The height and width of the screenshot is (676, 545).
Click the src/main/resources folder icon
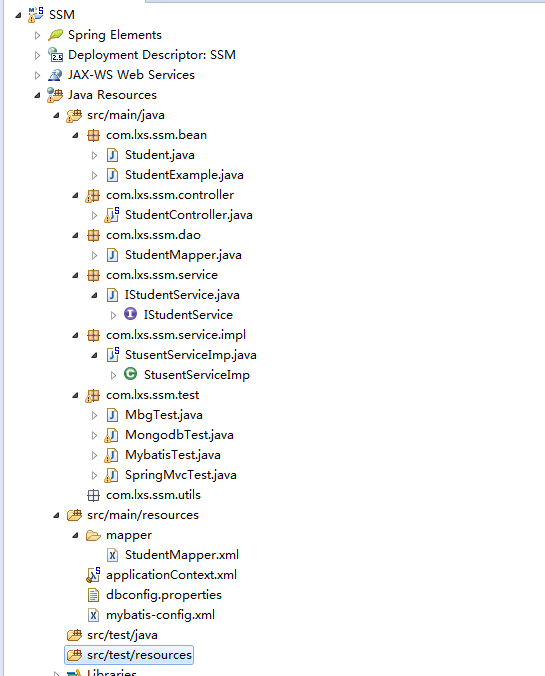tap(74, 515)
